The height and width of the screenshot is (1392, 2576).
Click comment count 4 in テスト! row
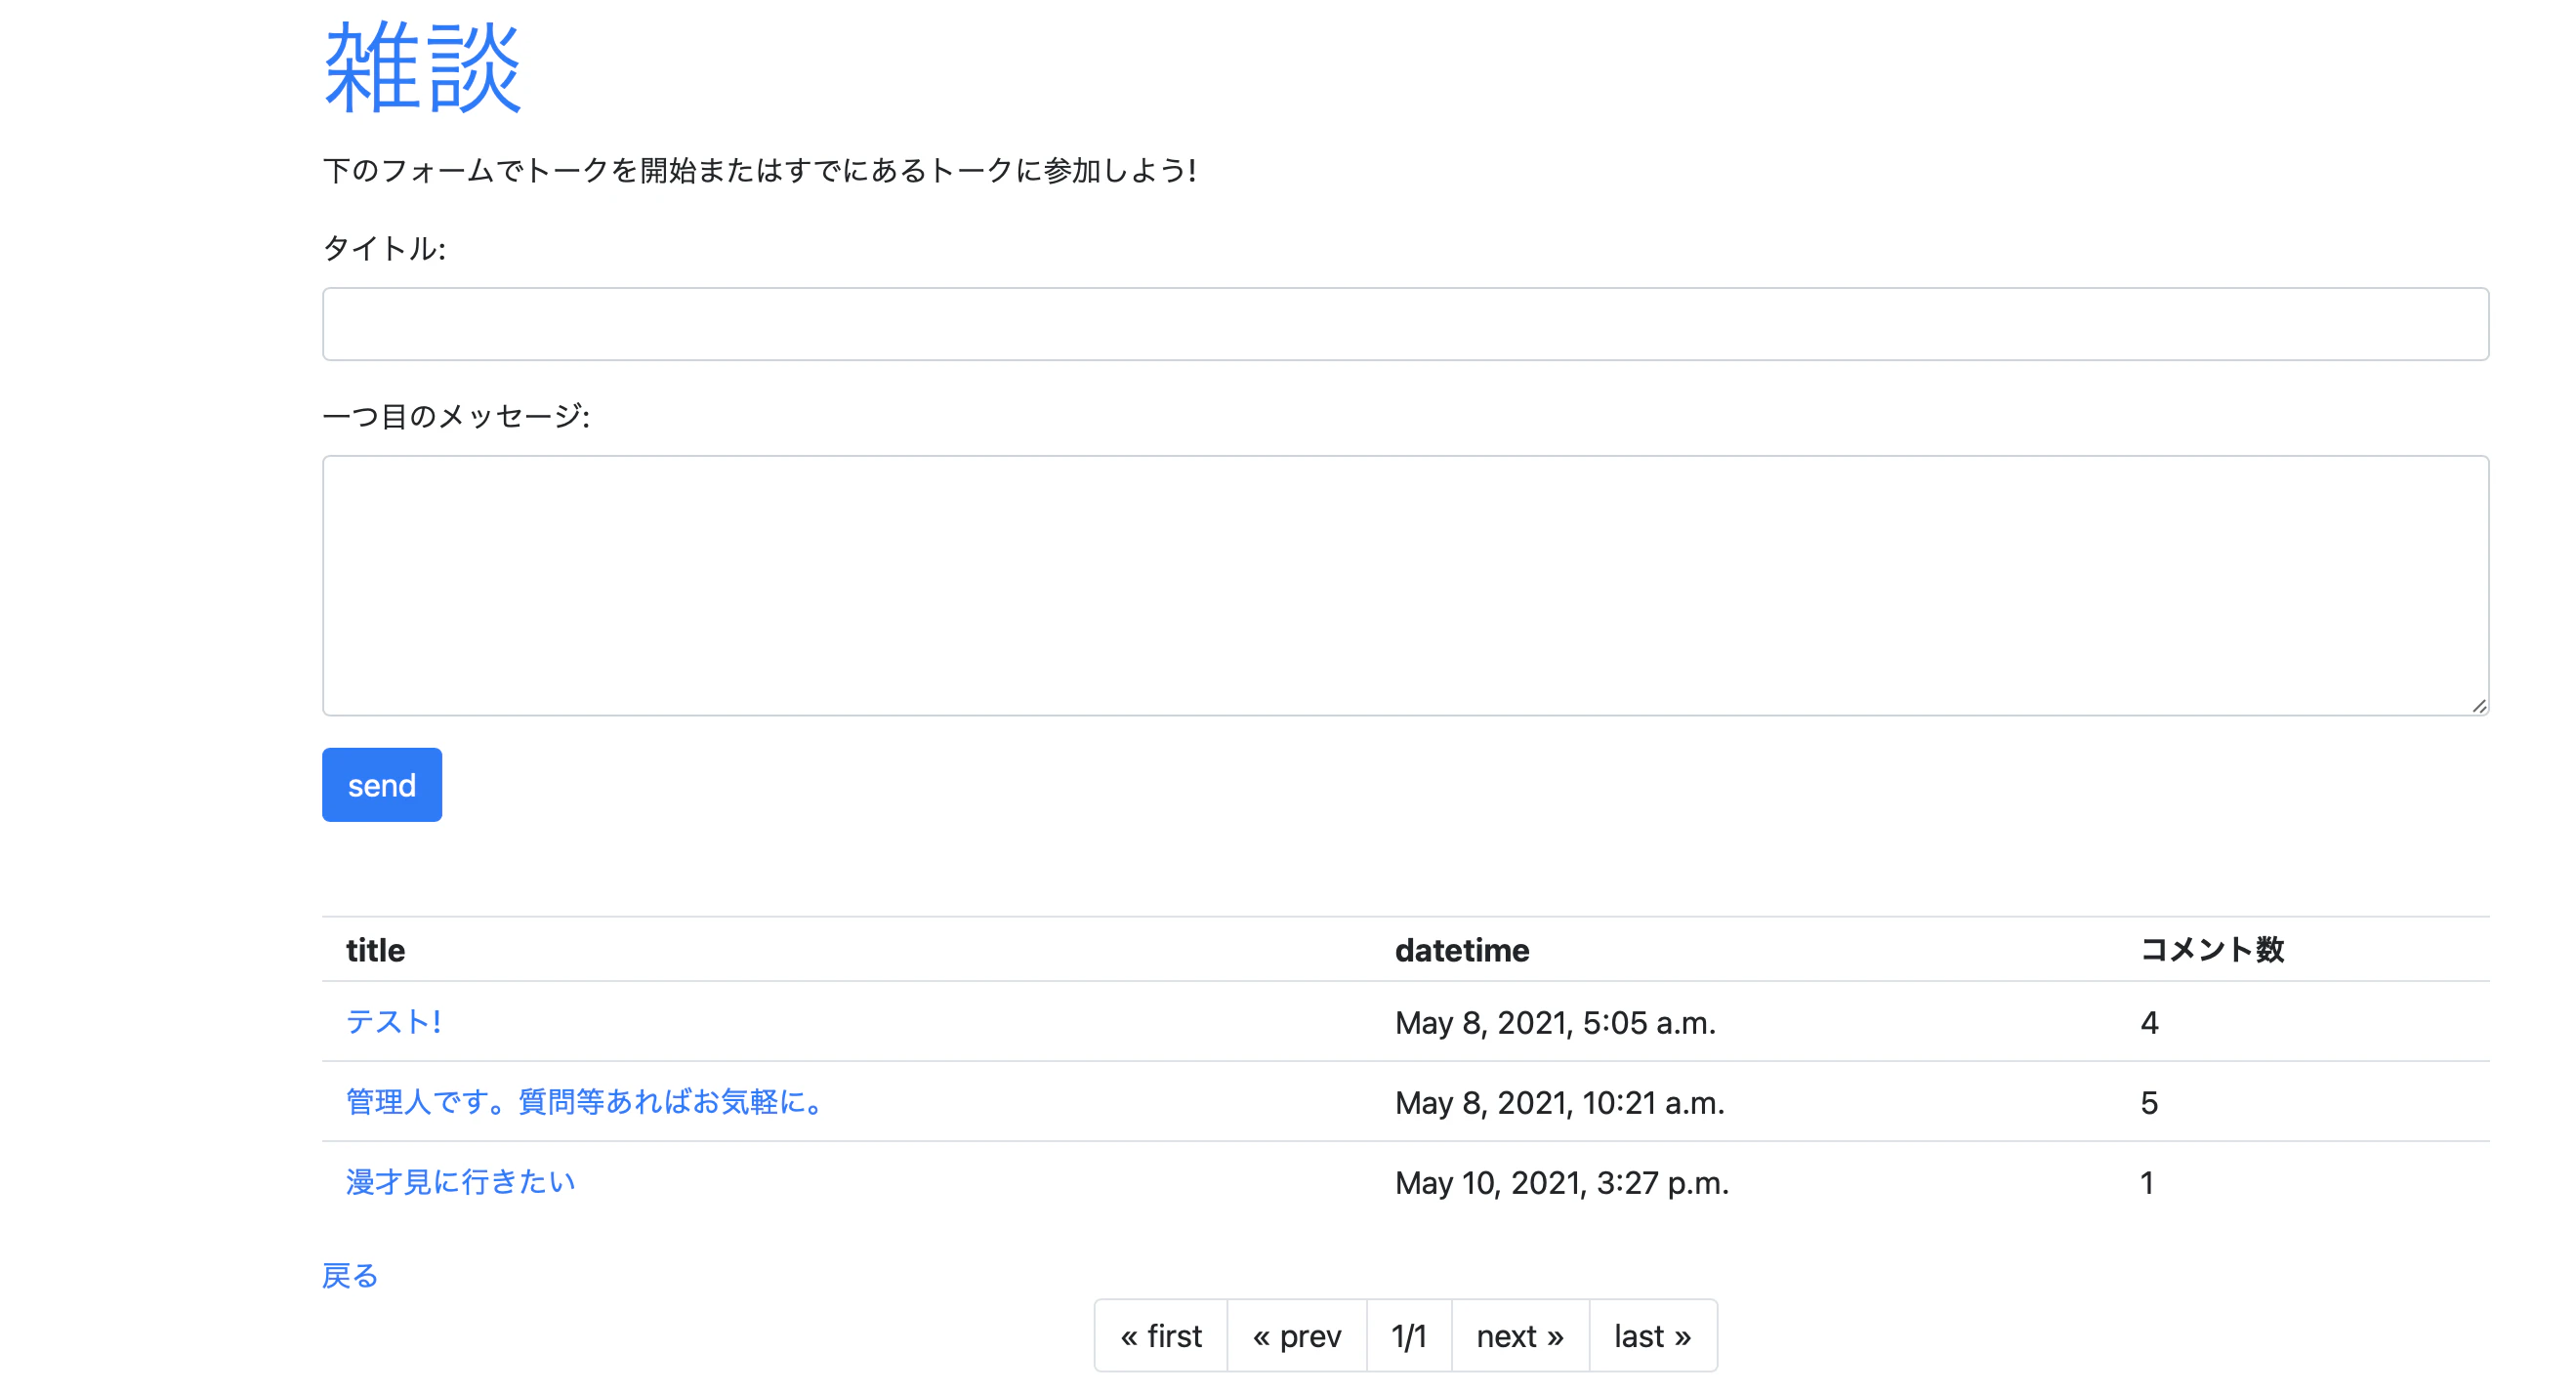tap(2149, 1022)
